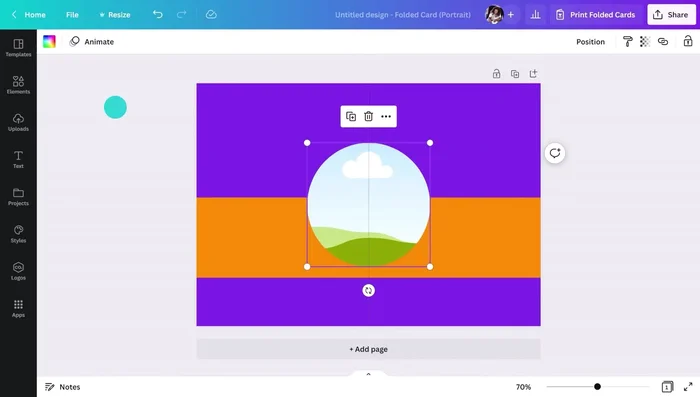The image size is (700, 397).
Task: Open the Text sidebar panel
Action: coord(18,159)
